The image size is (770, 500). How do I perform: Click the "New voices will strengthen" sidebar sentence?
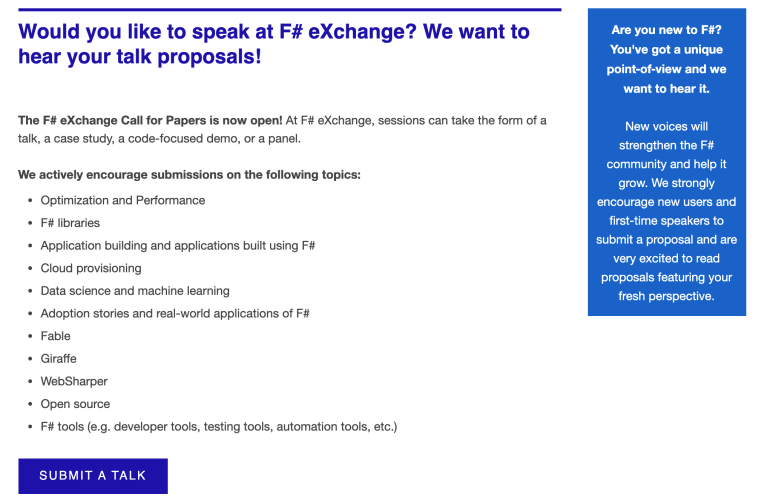[666, 145]
